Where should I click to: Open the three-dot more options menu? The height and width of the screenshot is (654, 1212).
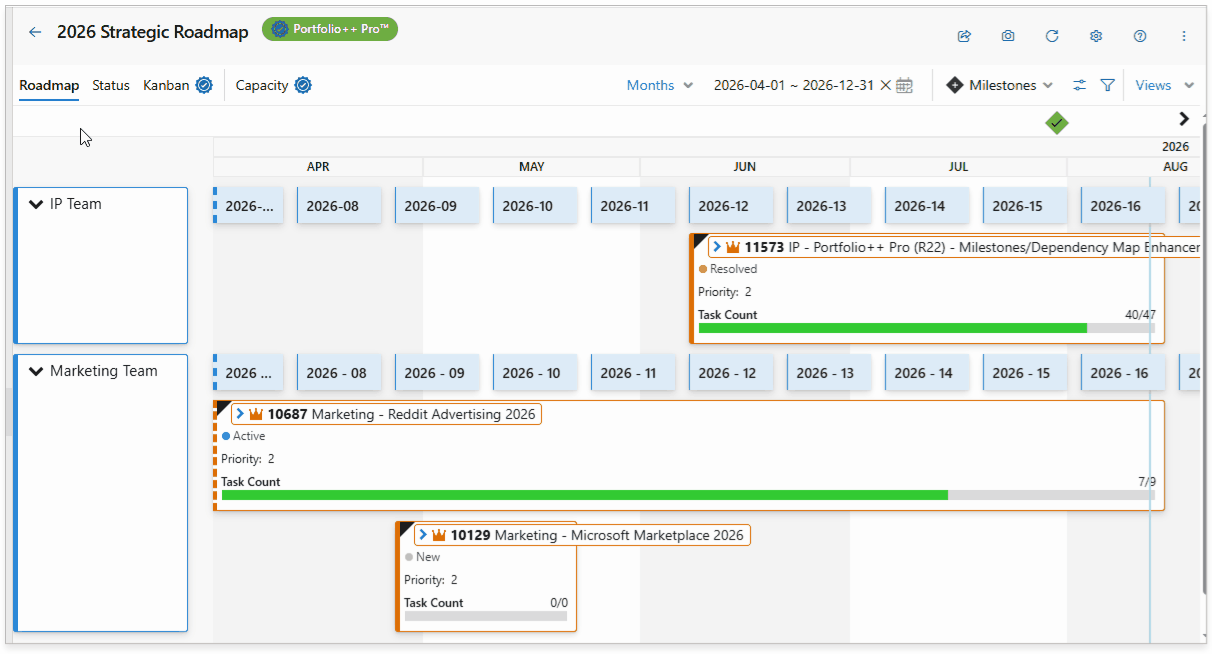coord(1184,36)
